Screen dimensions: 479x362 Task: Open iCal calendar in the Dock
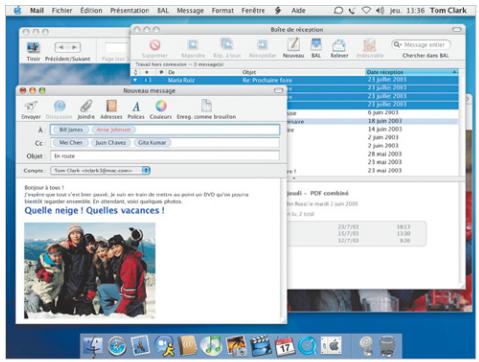pyautogui.click(x=284, y=346)
